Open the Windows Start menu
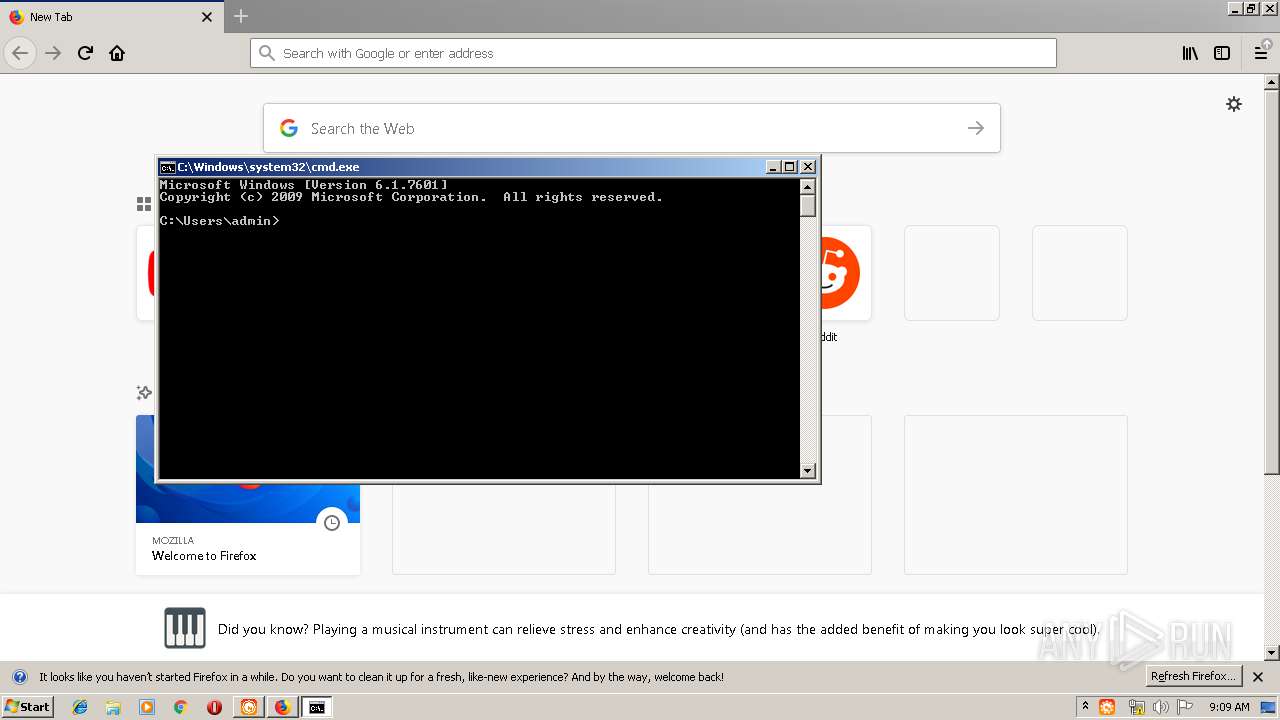Viewport: 1280px width, 720px height. pyautogui.click(x=28, y=706)
